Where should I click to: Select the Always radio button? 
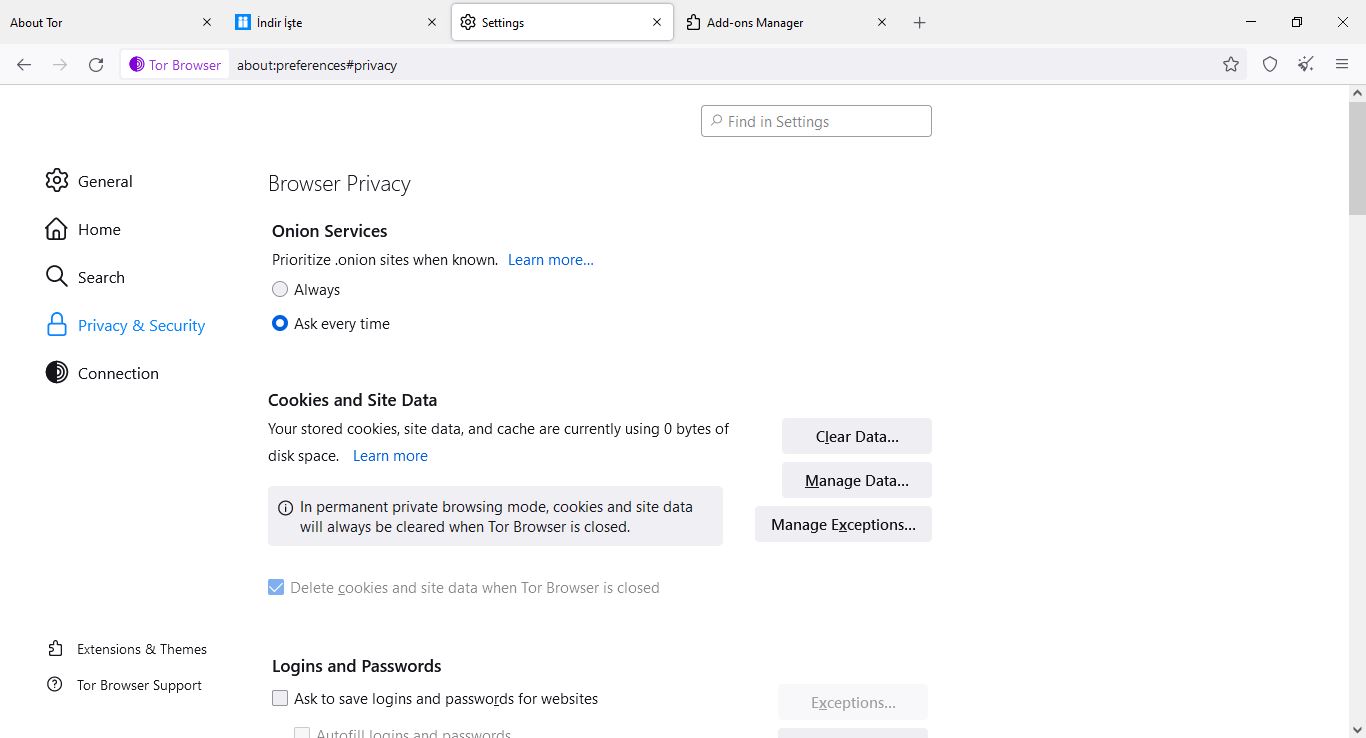click(x=280, y=289)
